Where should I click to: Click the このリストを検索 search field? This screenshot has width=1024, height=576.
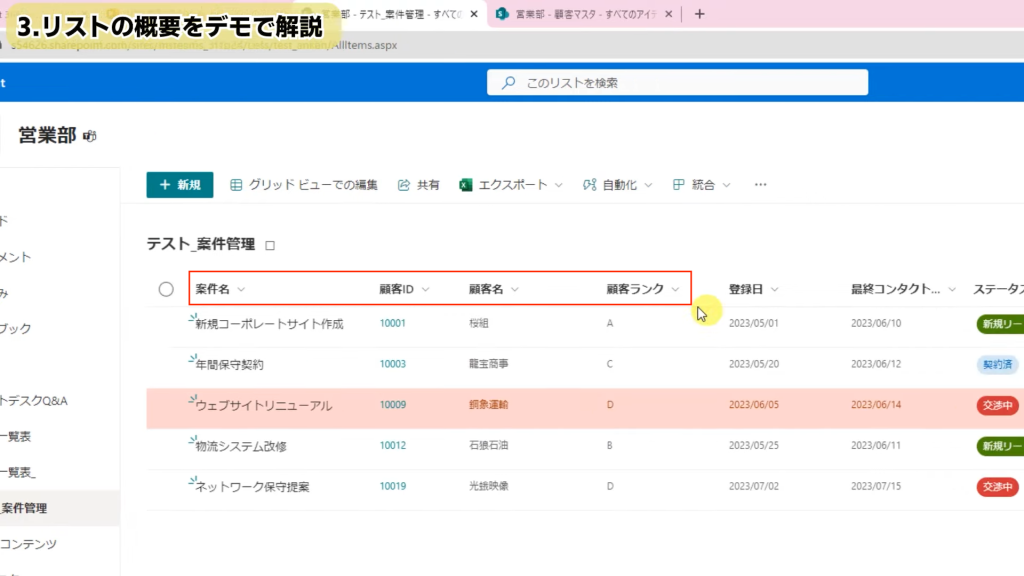(690, 83)
